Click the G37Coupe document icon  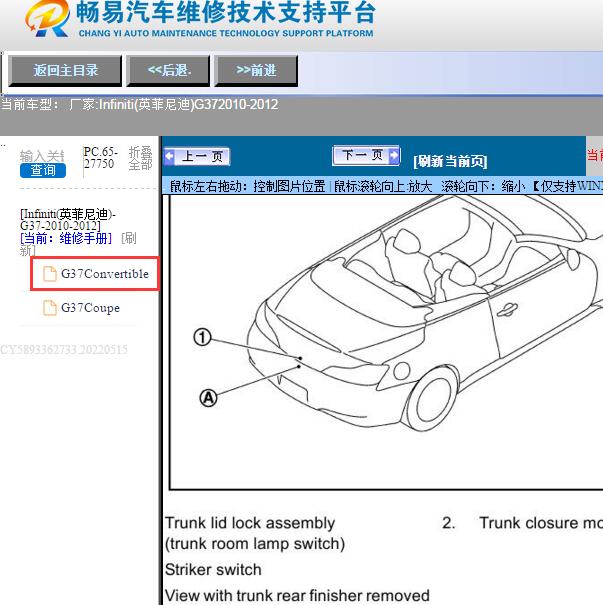(x=49, y=308)
